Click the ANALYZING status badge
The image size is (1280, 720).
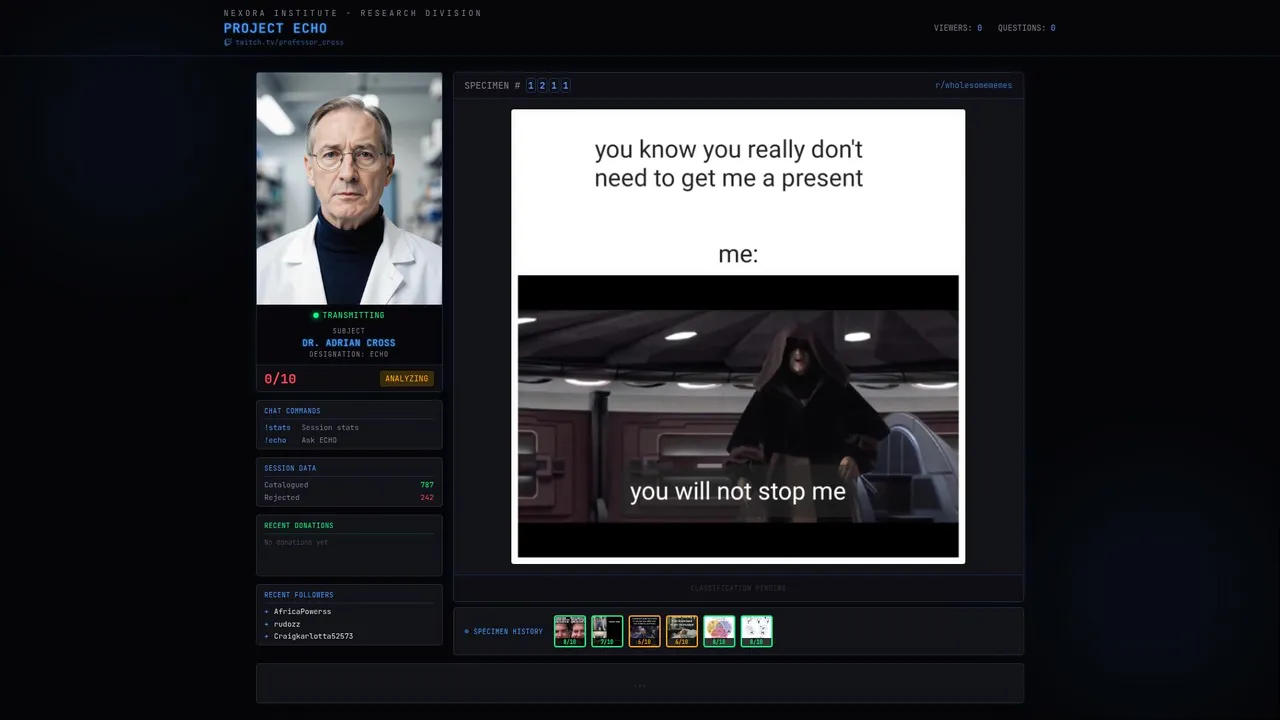click(x=407, y=379)
